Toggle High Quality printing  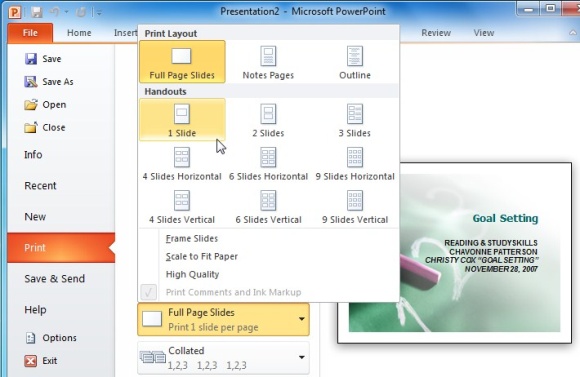tap(268, 274)
